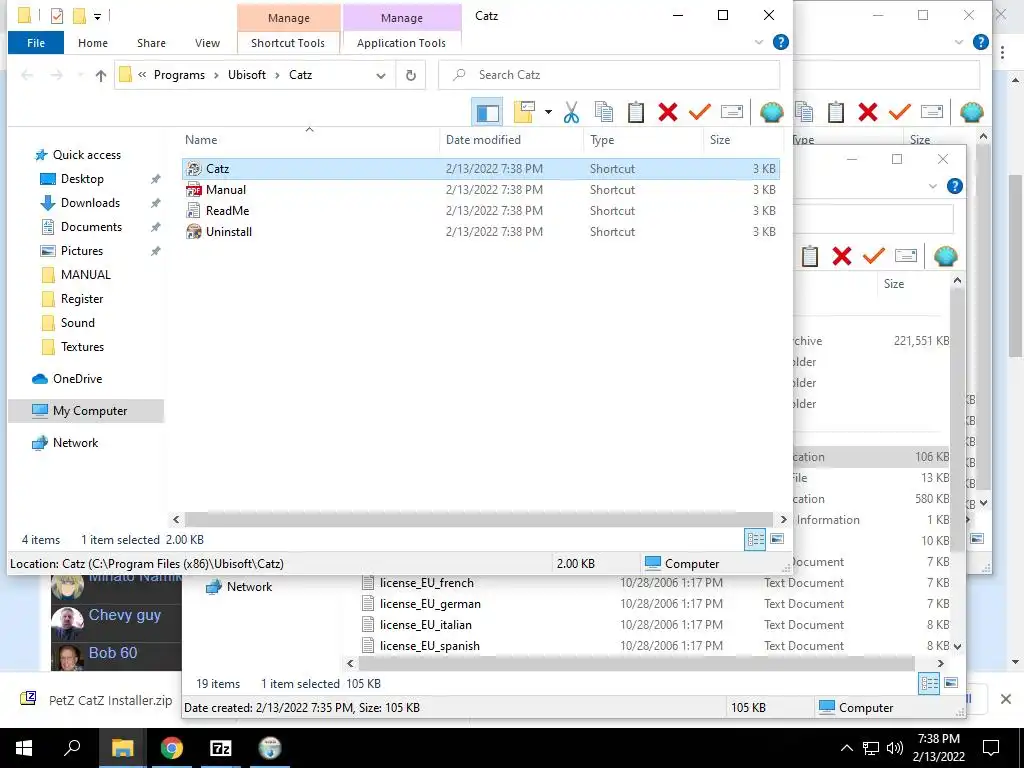This screenshot has width=1024, height=768.
Task: Open Pictures in the navigation pane
Action: click(x=82, y=251)
